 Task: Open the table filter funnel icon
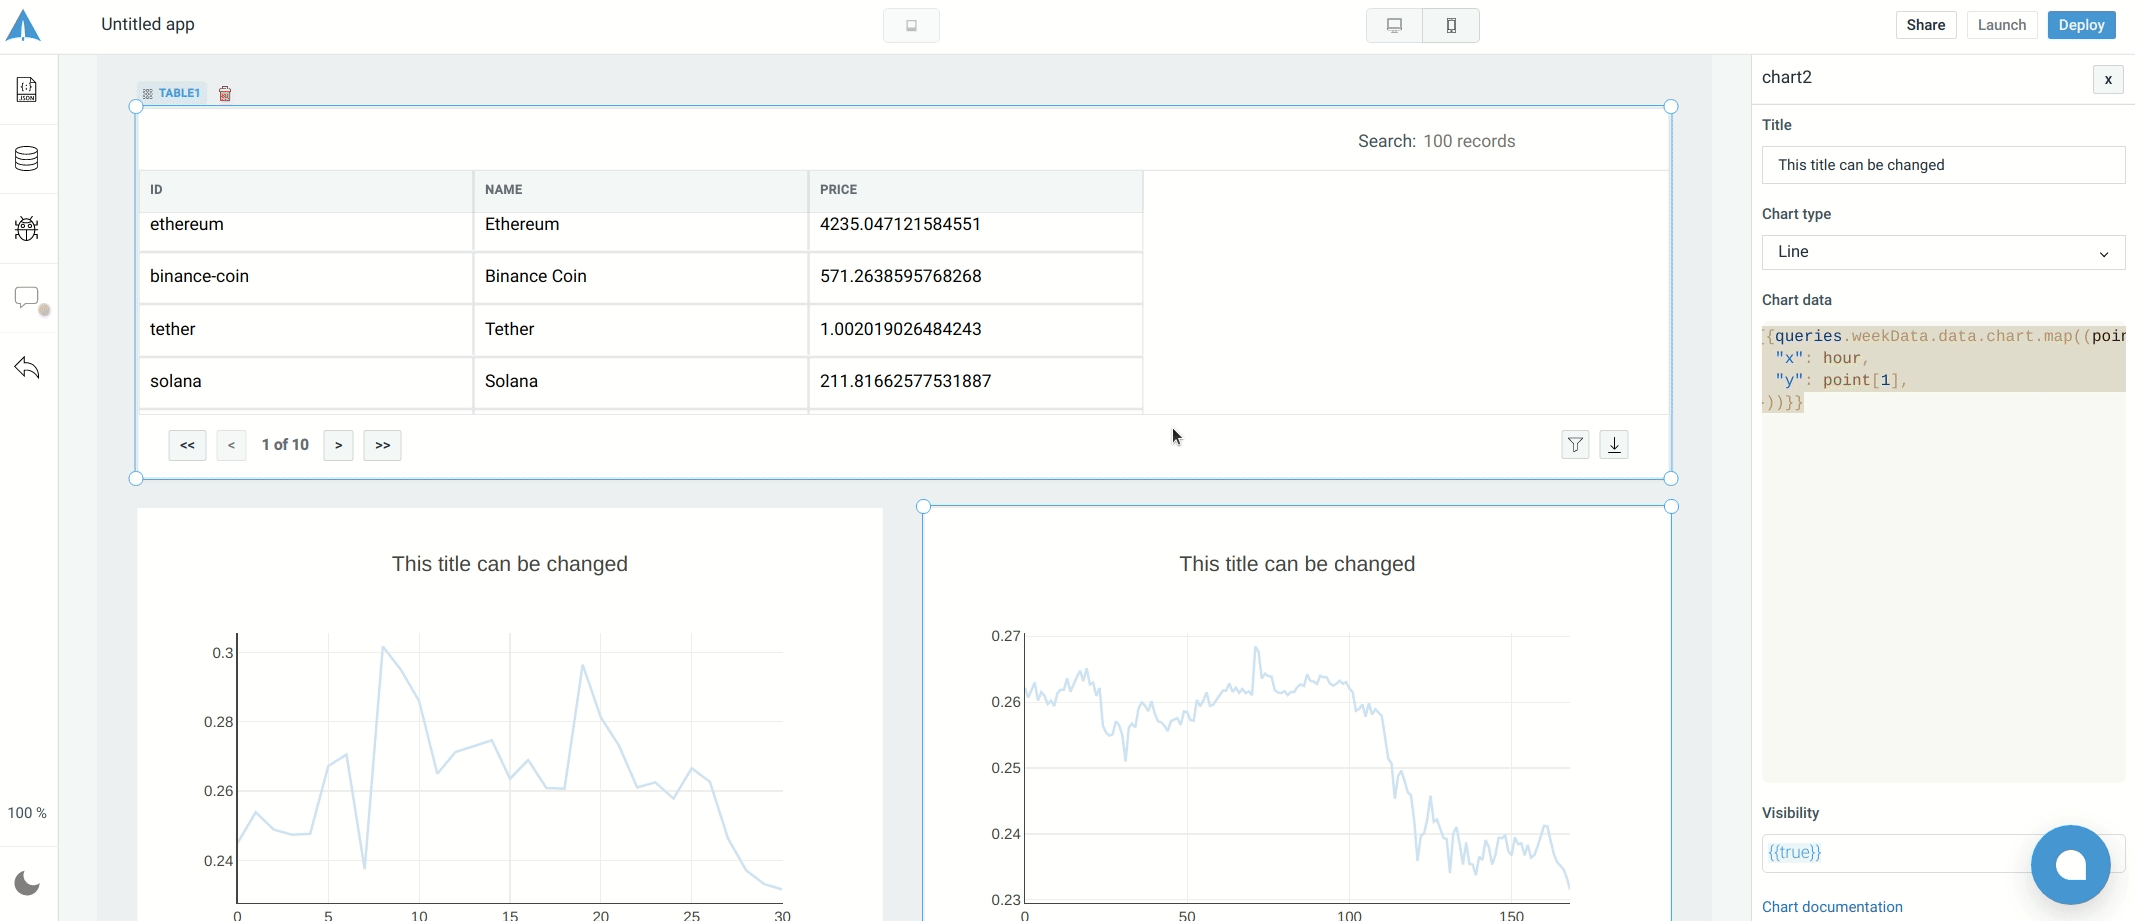tap(1575, 444)
